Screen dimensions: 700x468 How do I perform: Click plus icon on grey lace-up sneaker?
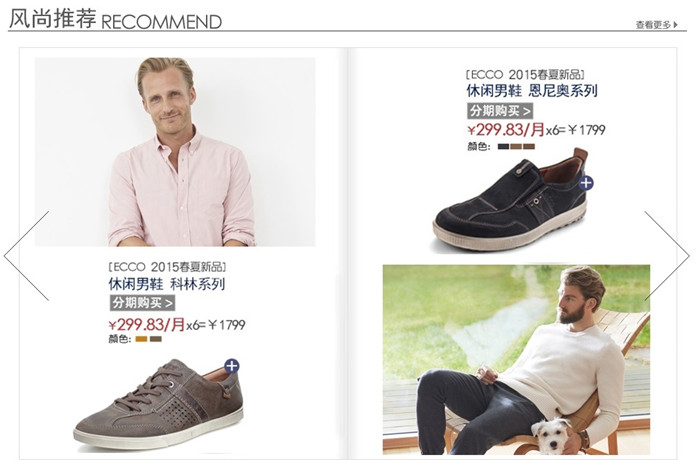pyautogui.click(x=231, y=366)
